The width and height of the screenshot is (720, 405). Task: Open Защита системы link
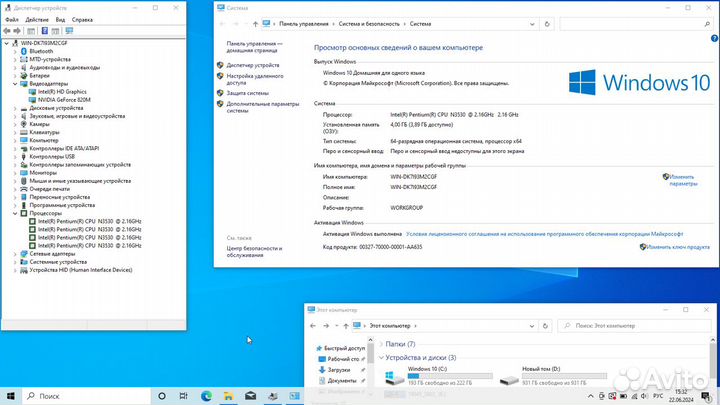(248, 93)
